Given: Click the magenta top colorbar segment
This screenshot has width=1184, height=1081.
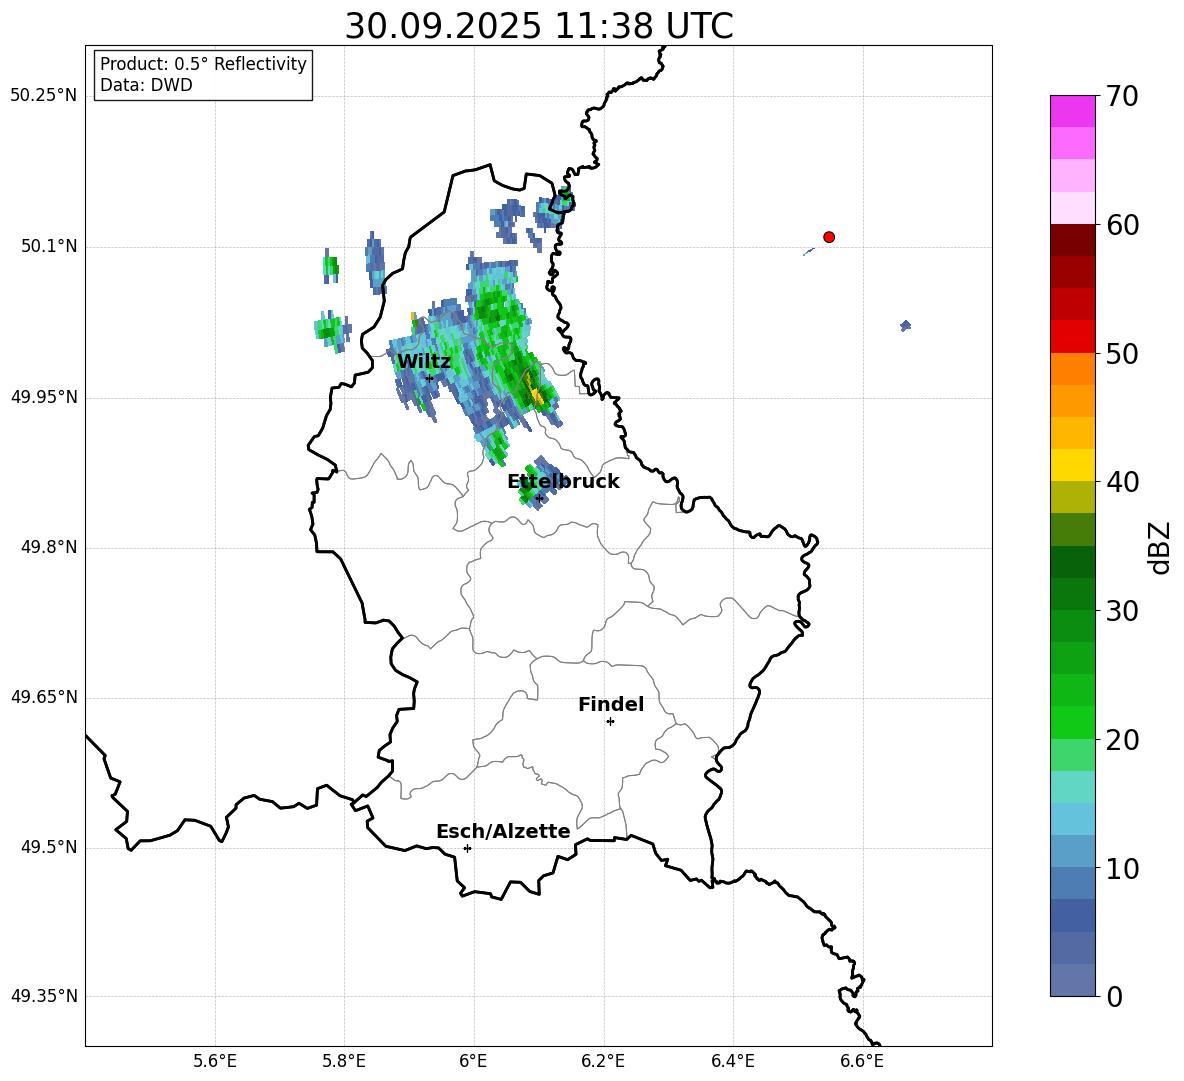Looking at the screenshot, I should (1072, 111).
